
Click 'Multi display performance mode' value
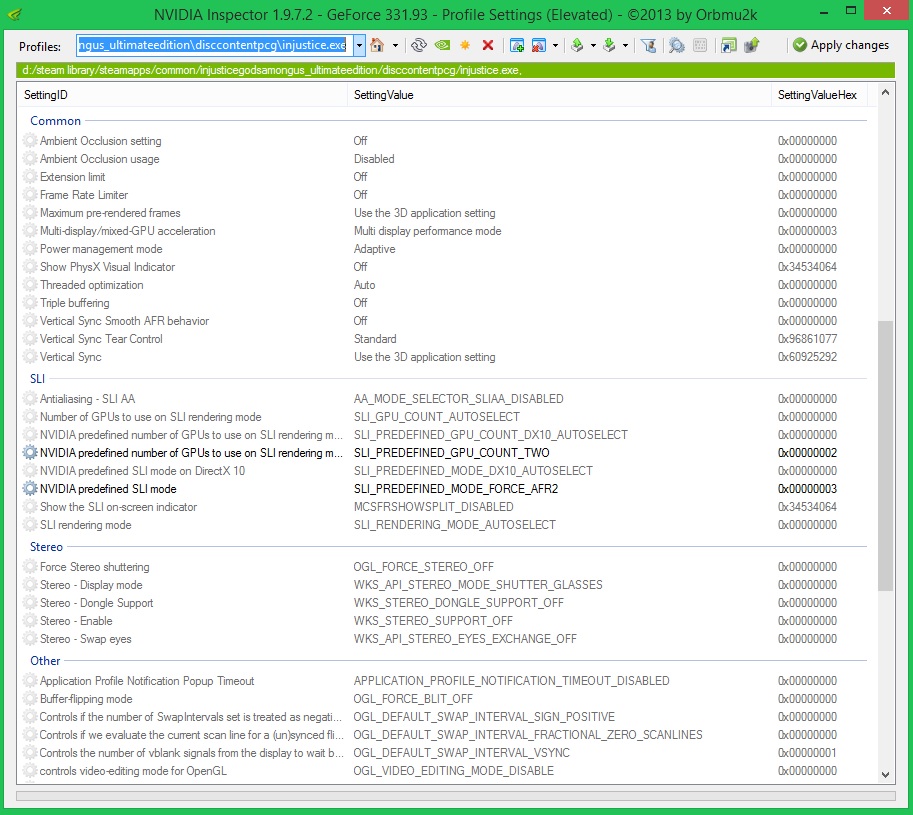coord(427,231)
